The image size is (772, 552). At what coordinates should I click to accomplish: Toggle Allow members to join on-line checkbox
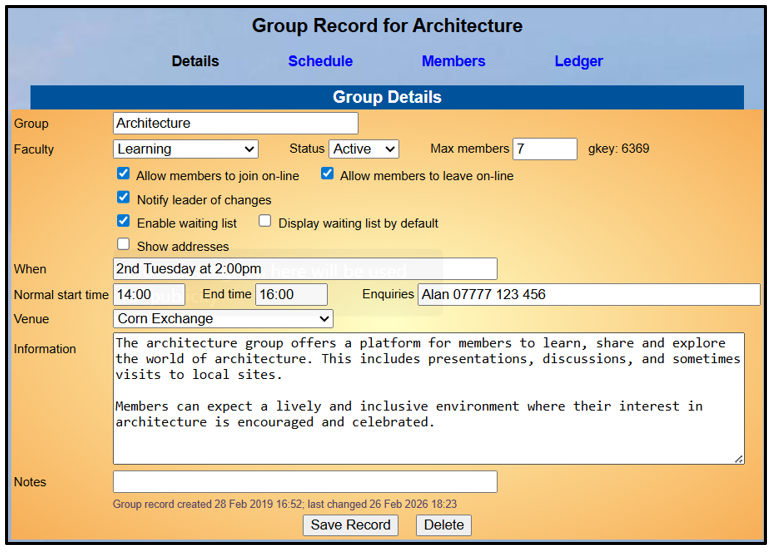click(x=123, y=174)
